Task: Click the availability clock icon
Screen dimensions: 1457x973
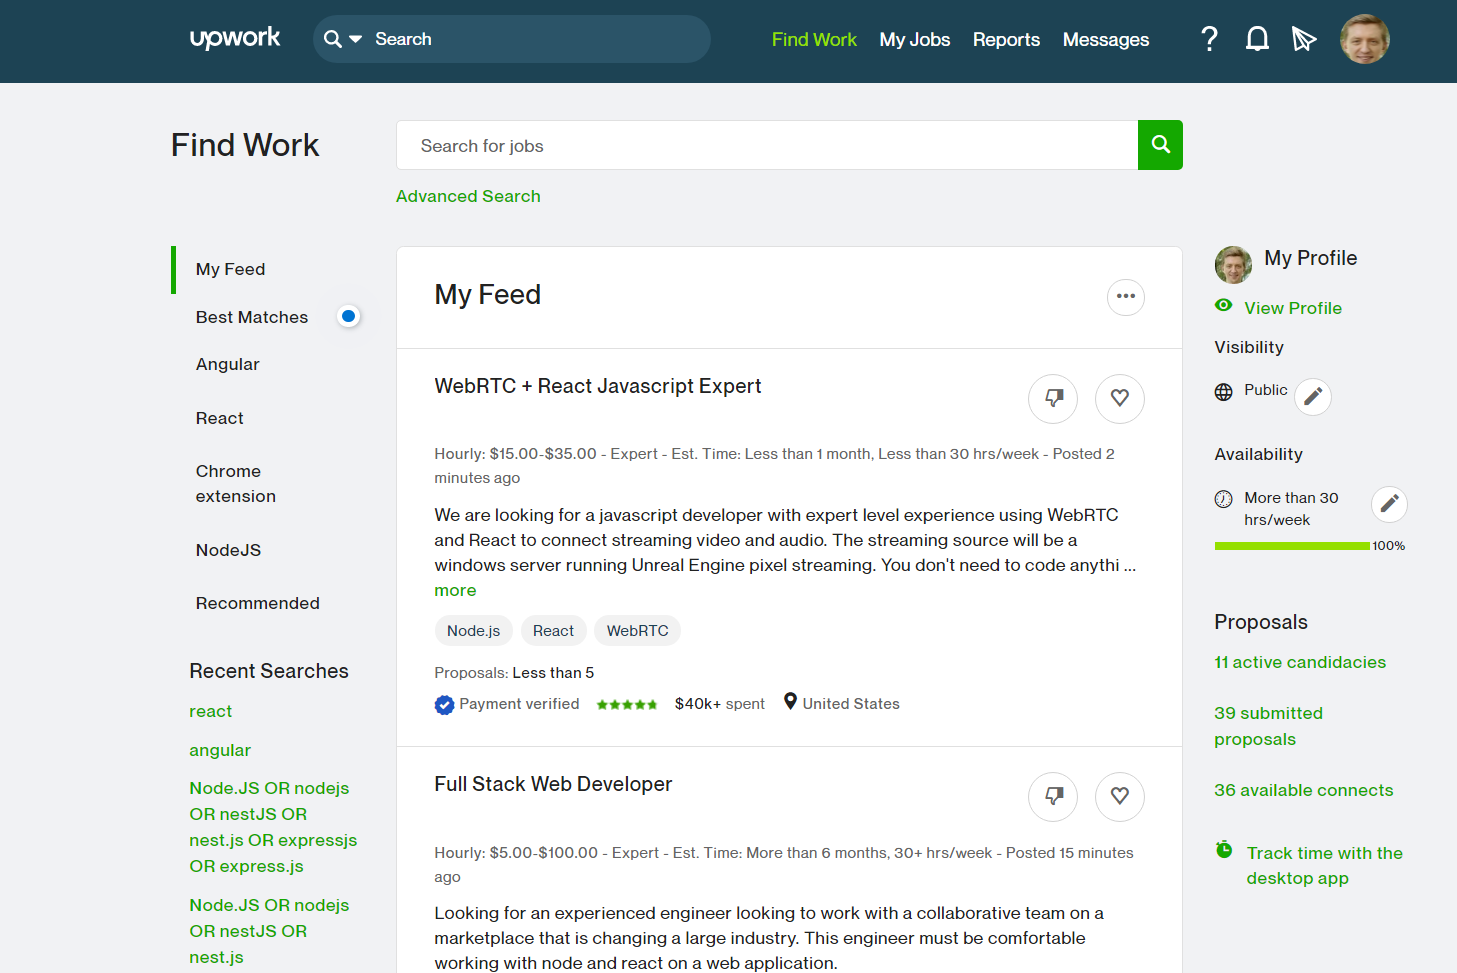Action: point(1223,499)
